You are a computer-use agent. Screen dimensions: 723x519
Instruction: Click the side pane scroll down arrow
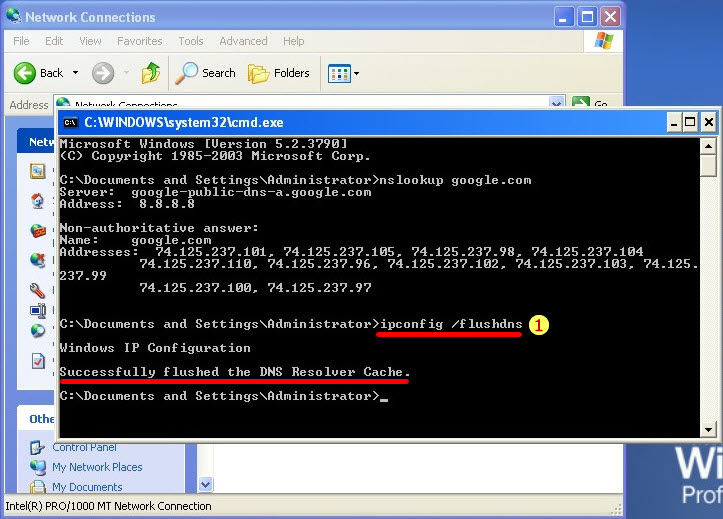(206, 484)
